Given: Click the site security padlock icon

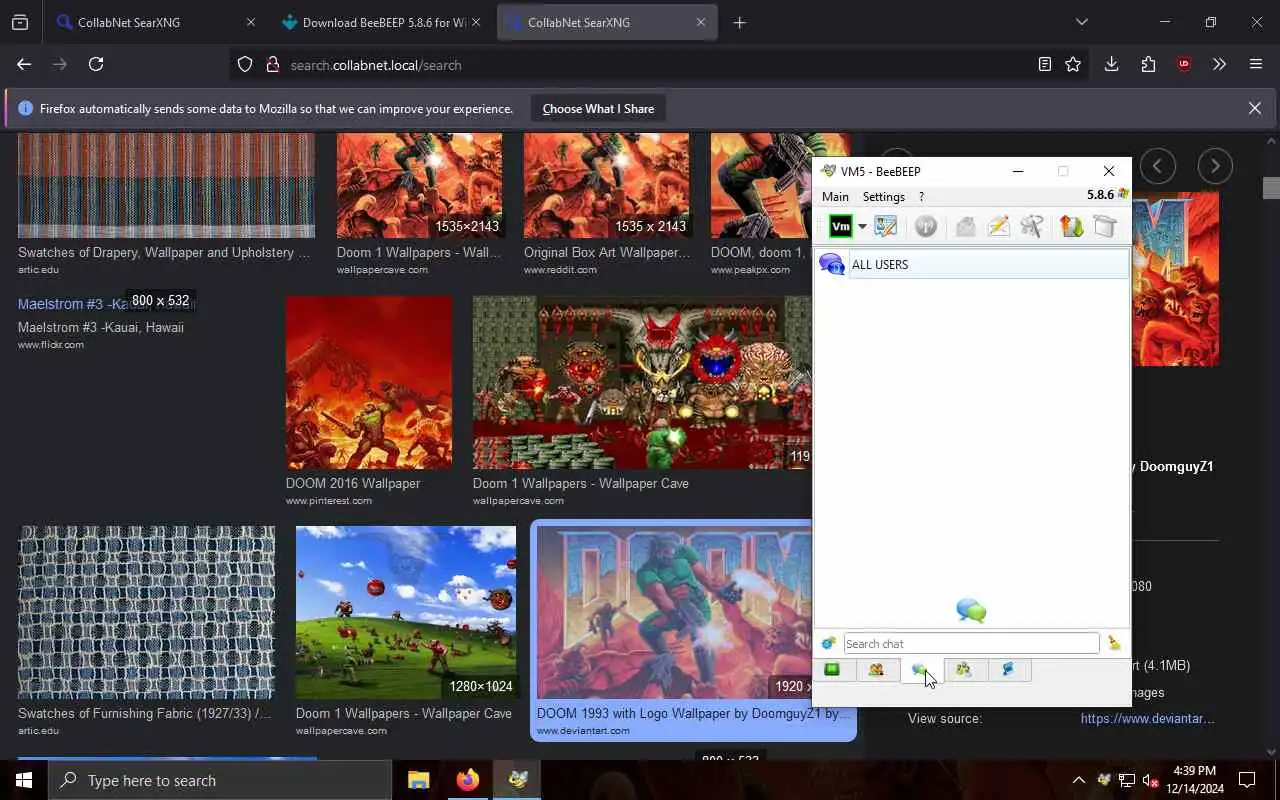Looking at the screenshot, I should pos(272,64).
